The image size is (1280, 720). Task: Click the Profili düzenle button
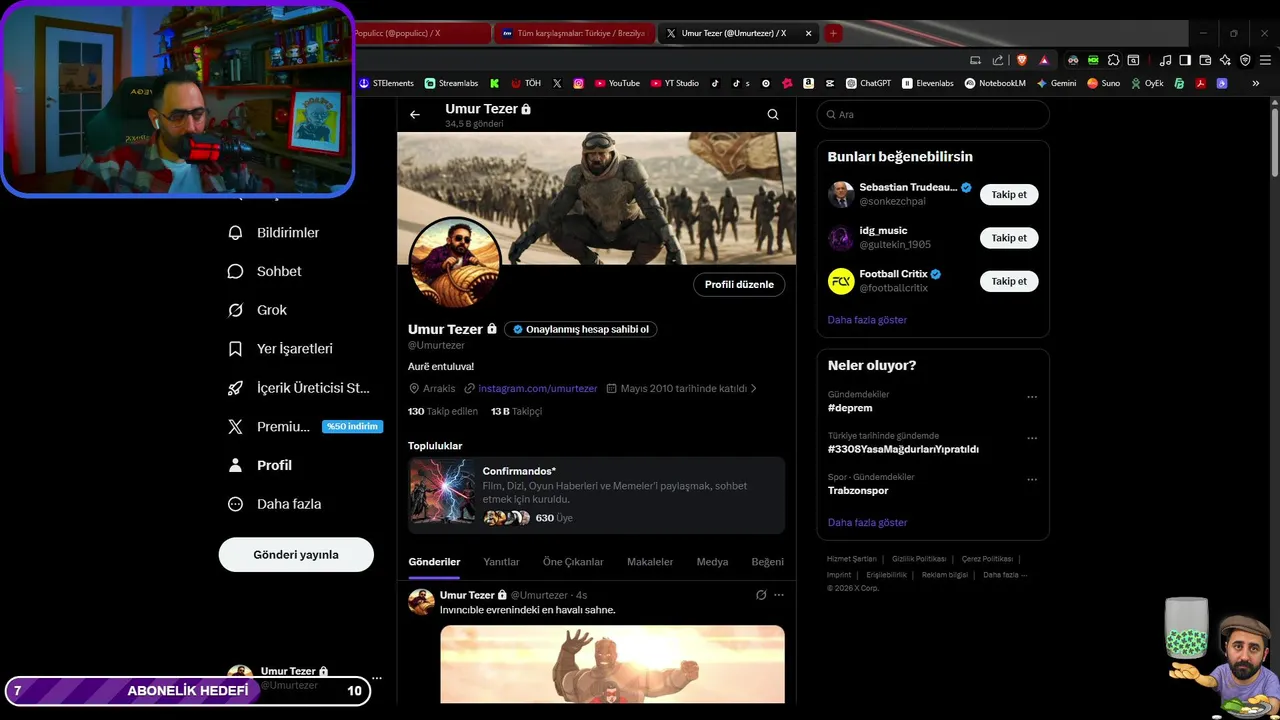click(739, 285)
